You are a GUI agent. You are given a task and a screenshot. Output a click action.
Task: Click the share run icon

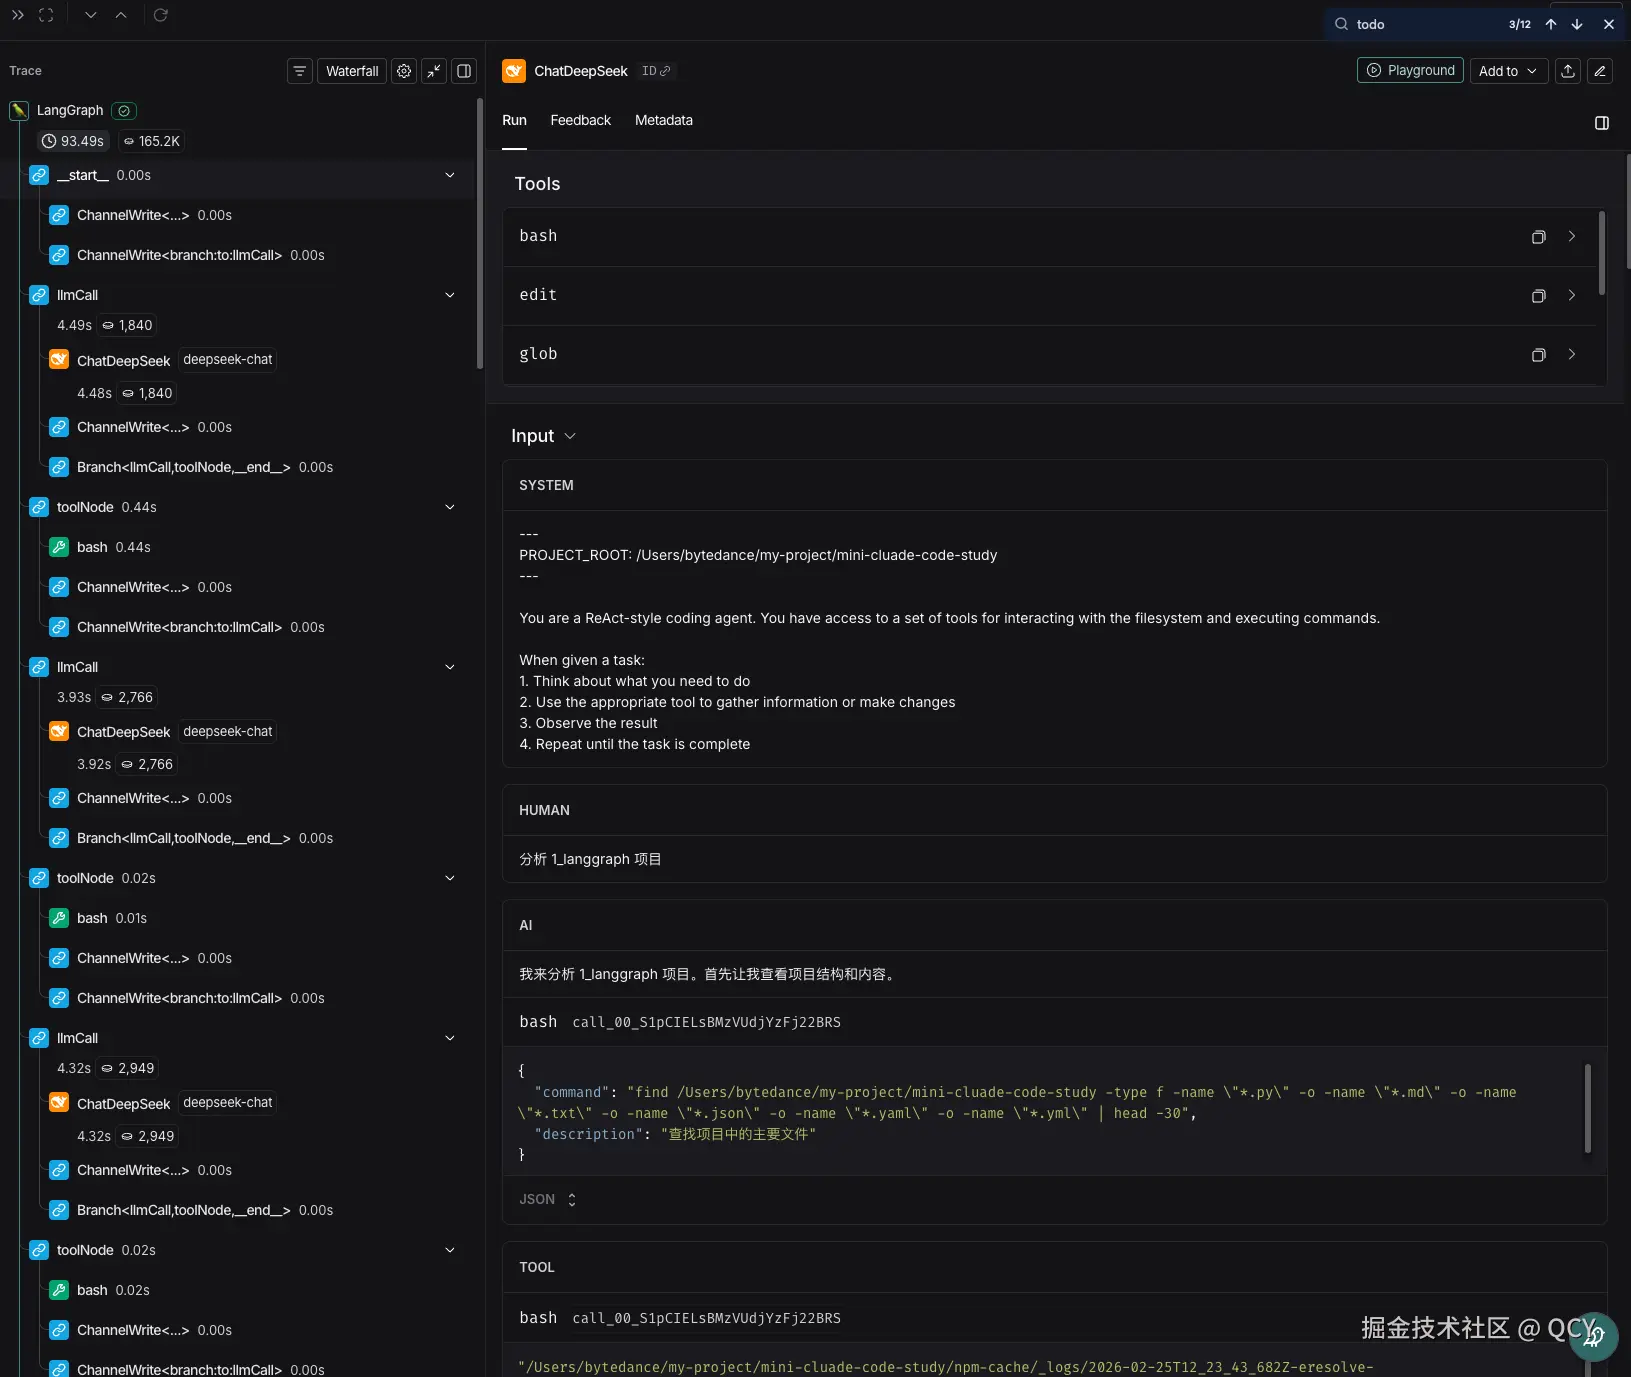(x=1568, y=71)
